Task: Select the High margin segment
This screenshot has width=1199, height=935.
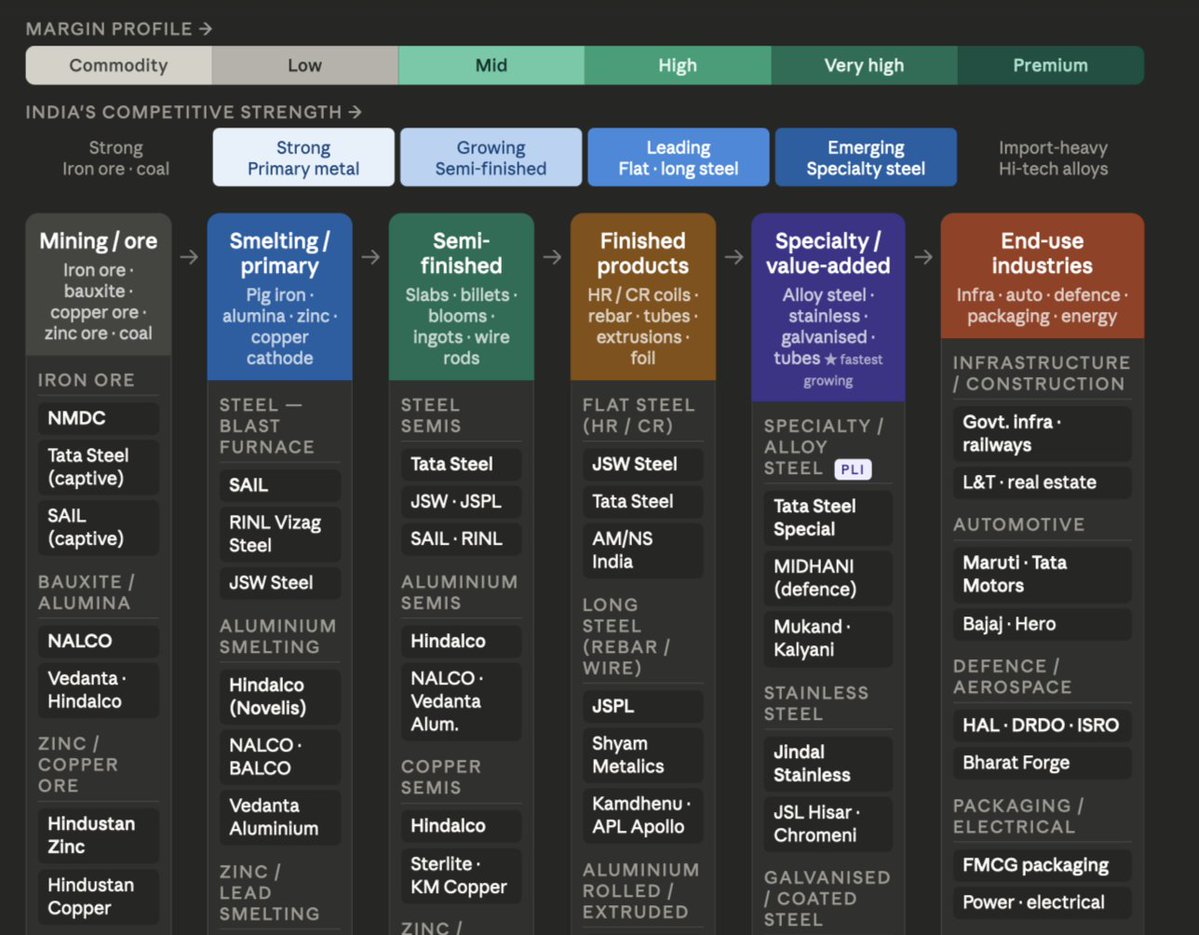Action: click(678, 66)
